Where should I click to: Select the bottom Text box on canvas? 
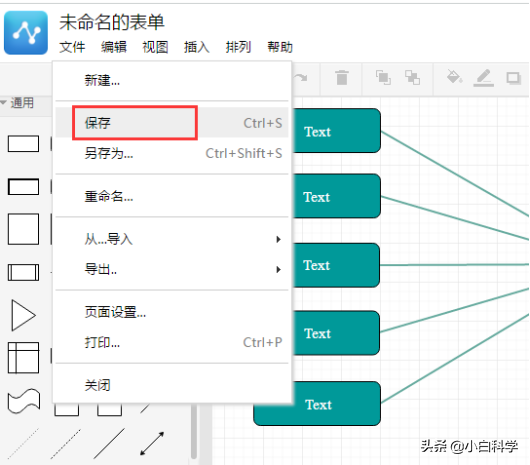tap(317, 403)
